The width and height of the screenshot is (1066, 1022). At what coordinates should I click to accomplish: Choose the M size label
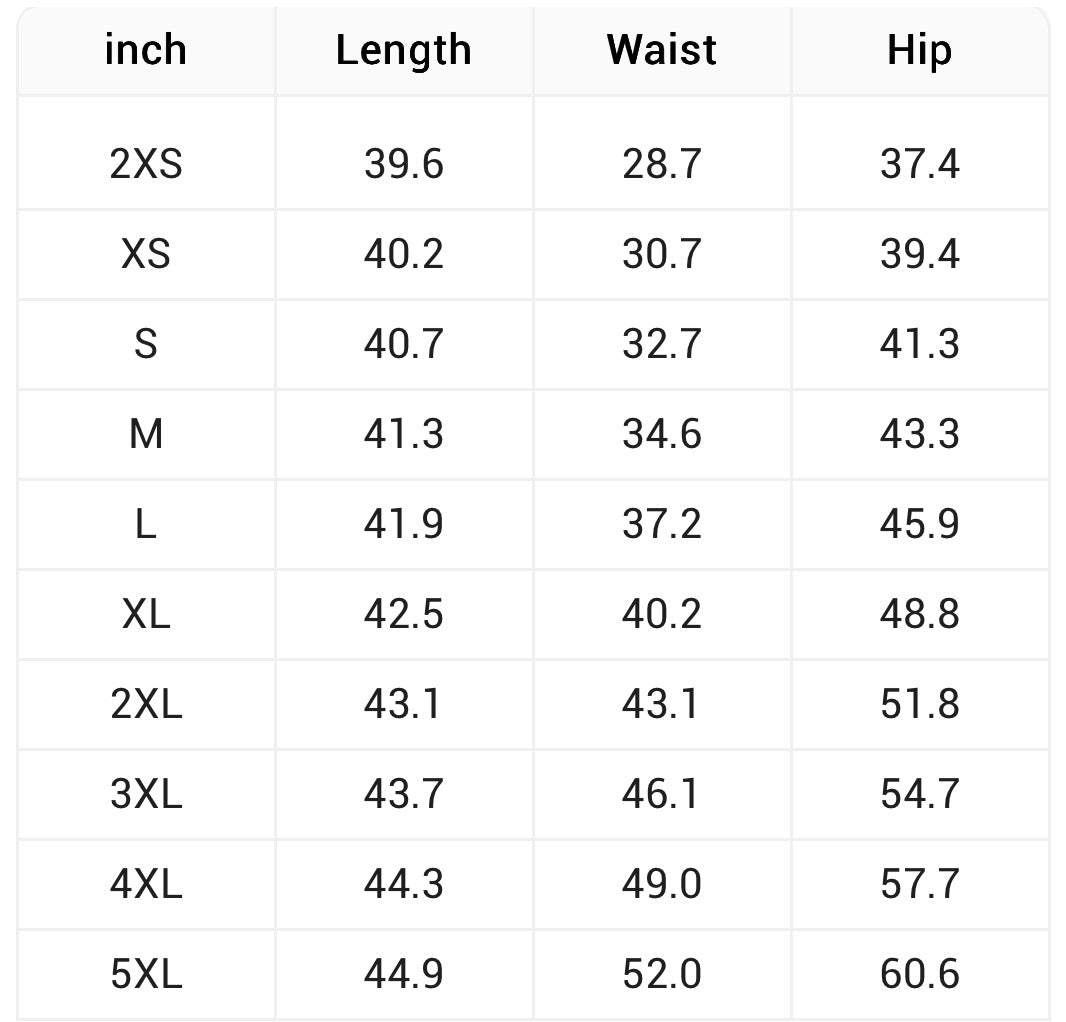146,434
